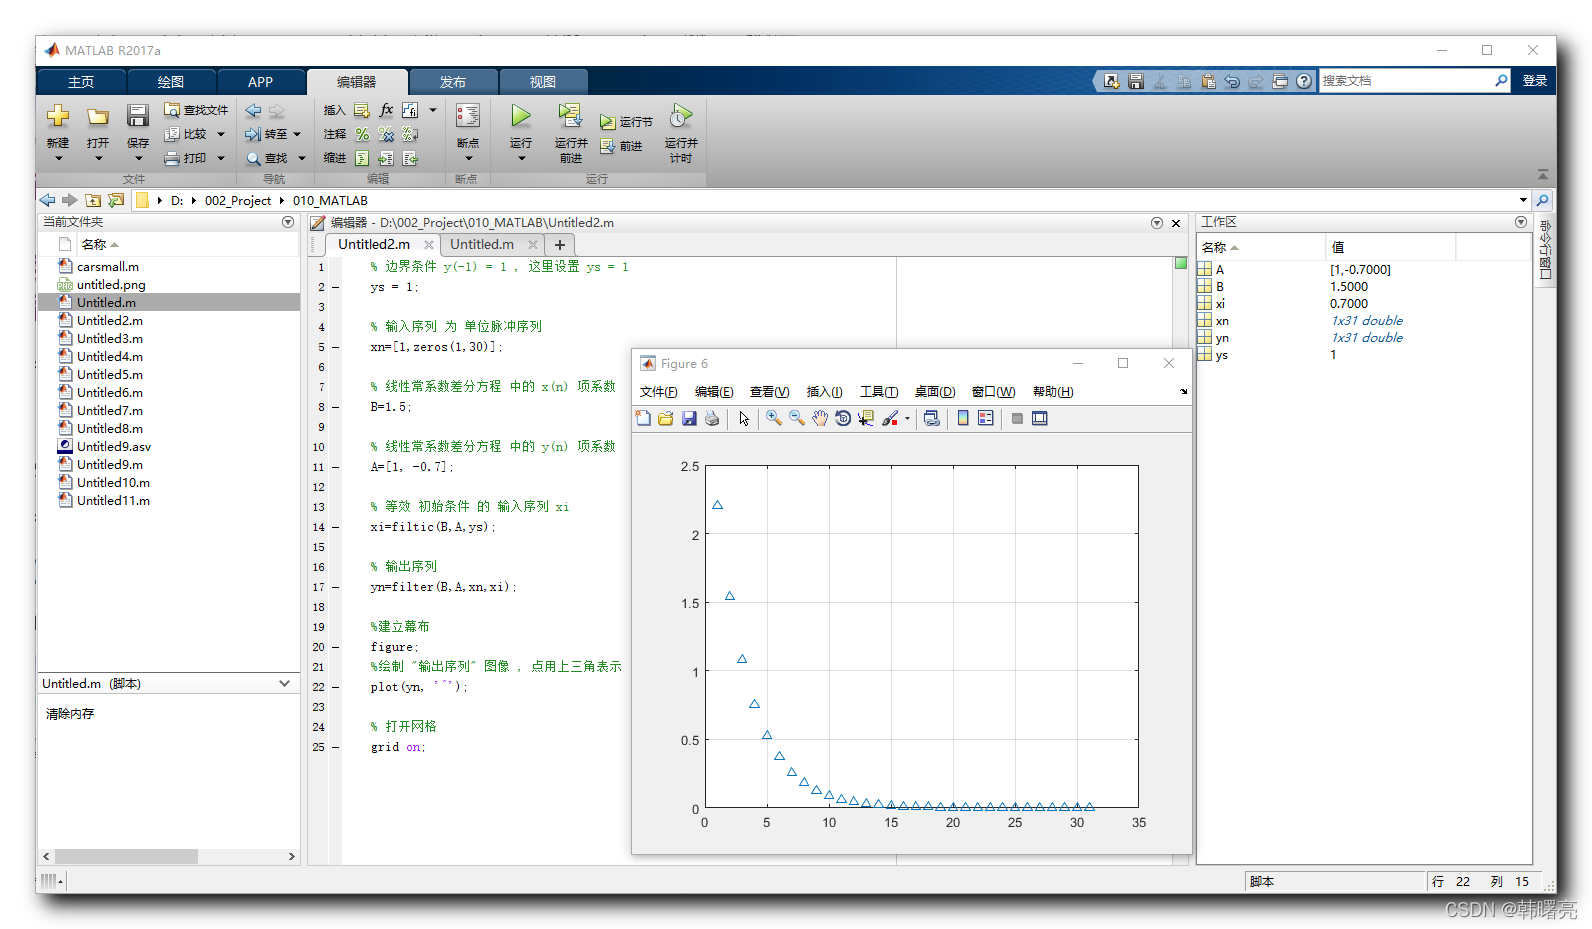The height and width of the screenshot is (929, 1592).
Task: Open 插入(I) menu in Figure 6
Action: pyautogui.click(x=824, y=392)
